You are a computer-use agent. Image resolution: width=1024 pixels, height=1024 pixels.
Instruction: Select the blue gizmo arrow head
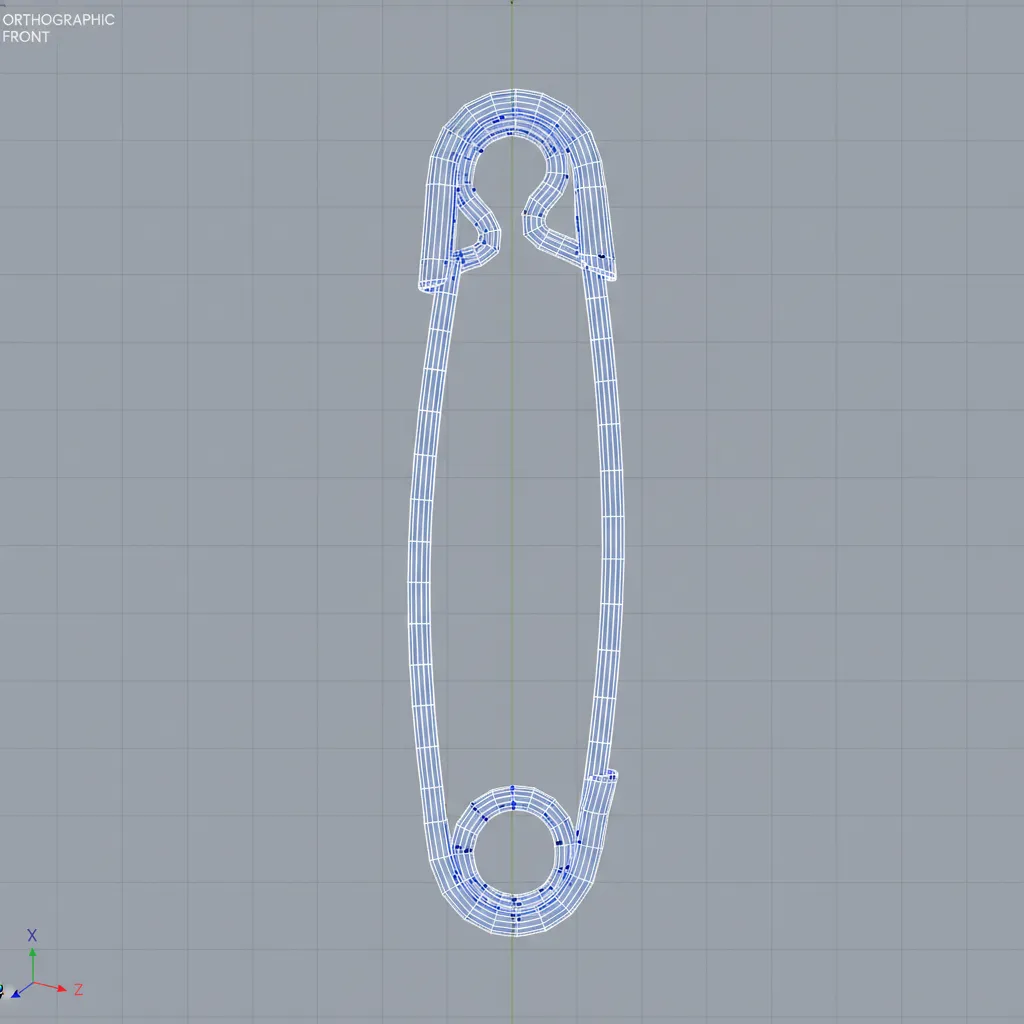tap(15, 994)
